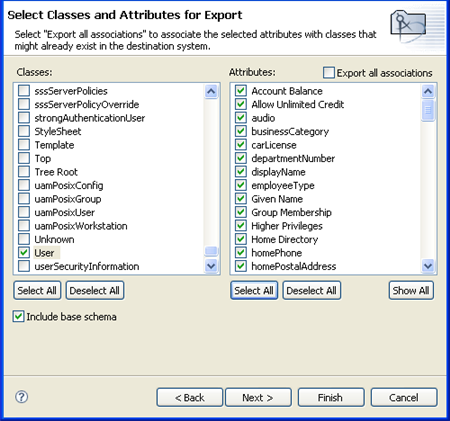The width and height of the screenshot is (450, 421).
Task: Enable the StyleSheet class checkbox
Action: click(24, 131)
